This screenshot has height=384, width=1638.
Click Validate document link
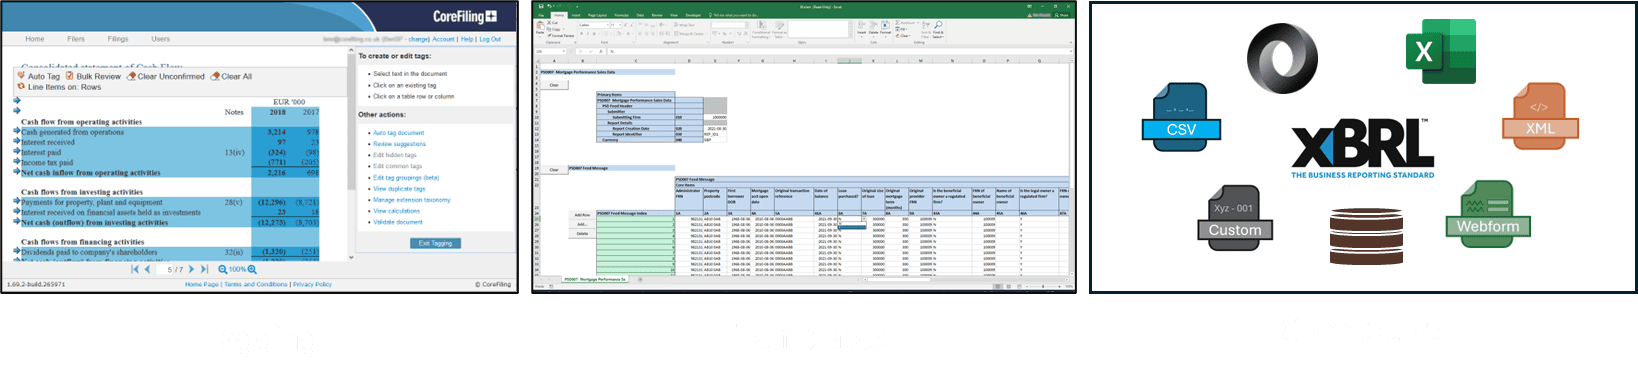[398, 222]
